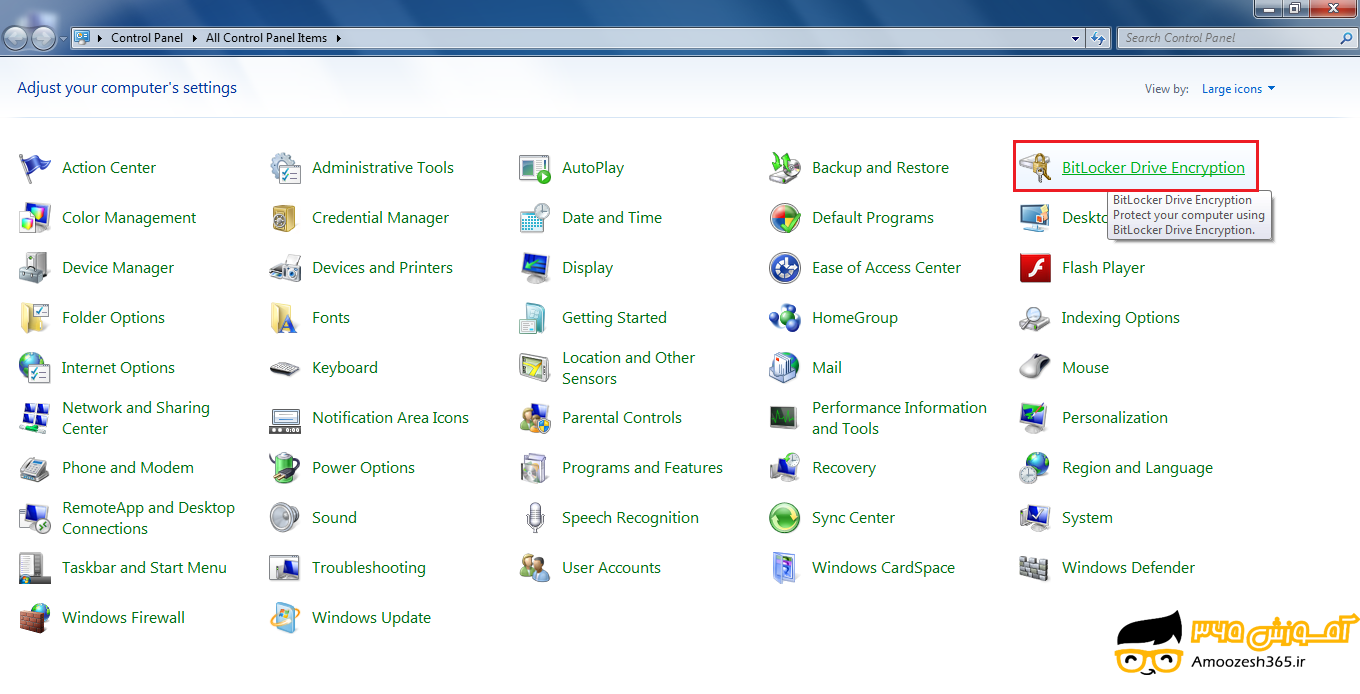Open the Personalization link
Image resolution: width=1360 pixels, height=694 pixels.
(1115, 418)
